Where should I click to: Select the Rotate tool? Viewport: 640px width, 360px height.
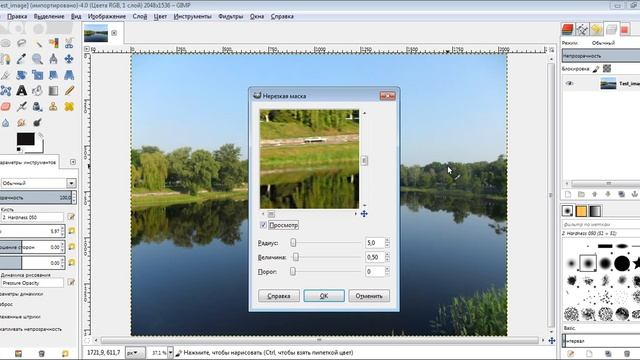21,75
